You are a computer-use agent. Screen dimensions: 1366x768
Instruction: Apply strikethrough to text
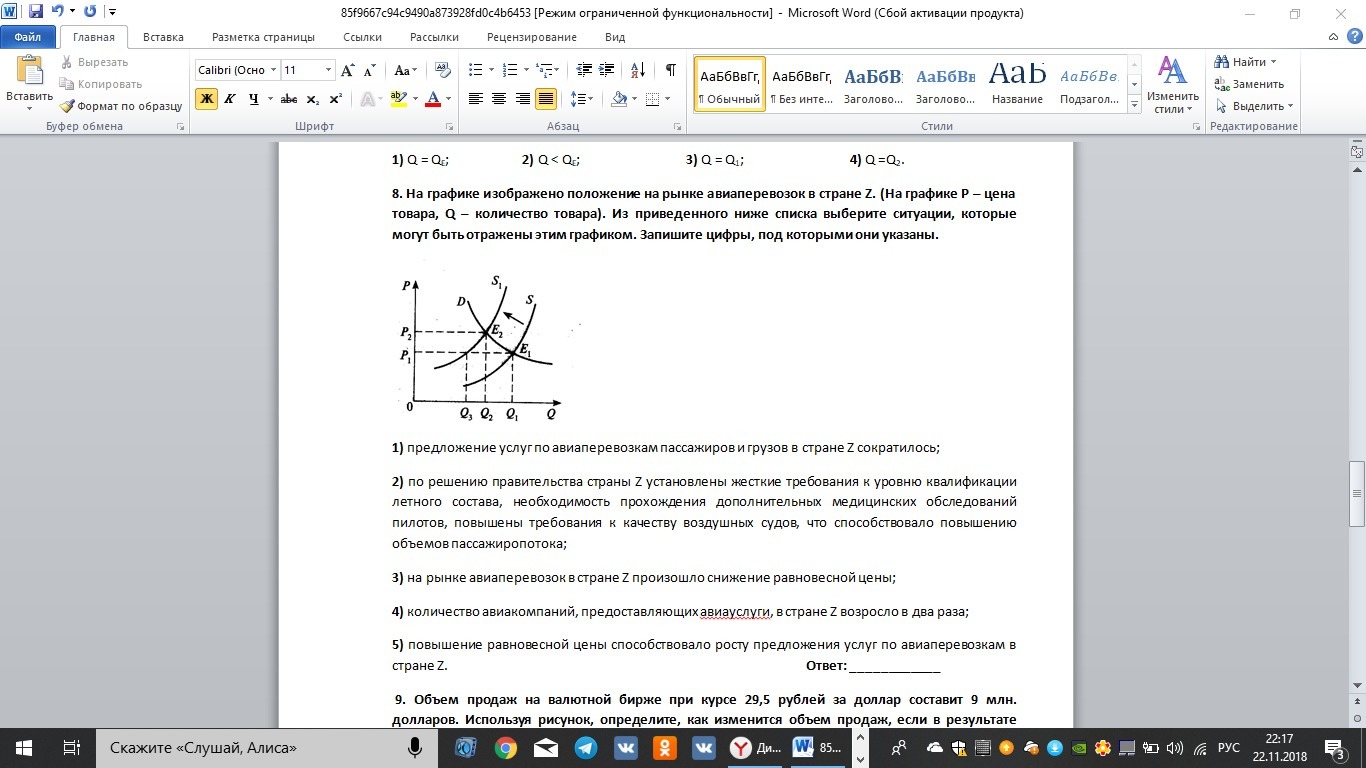289,99
